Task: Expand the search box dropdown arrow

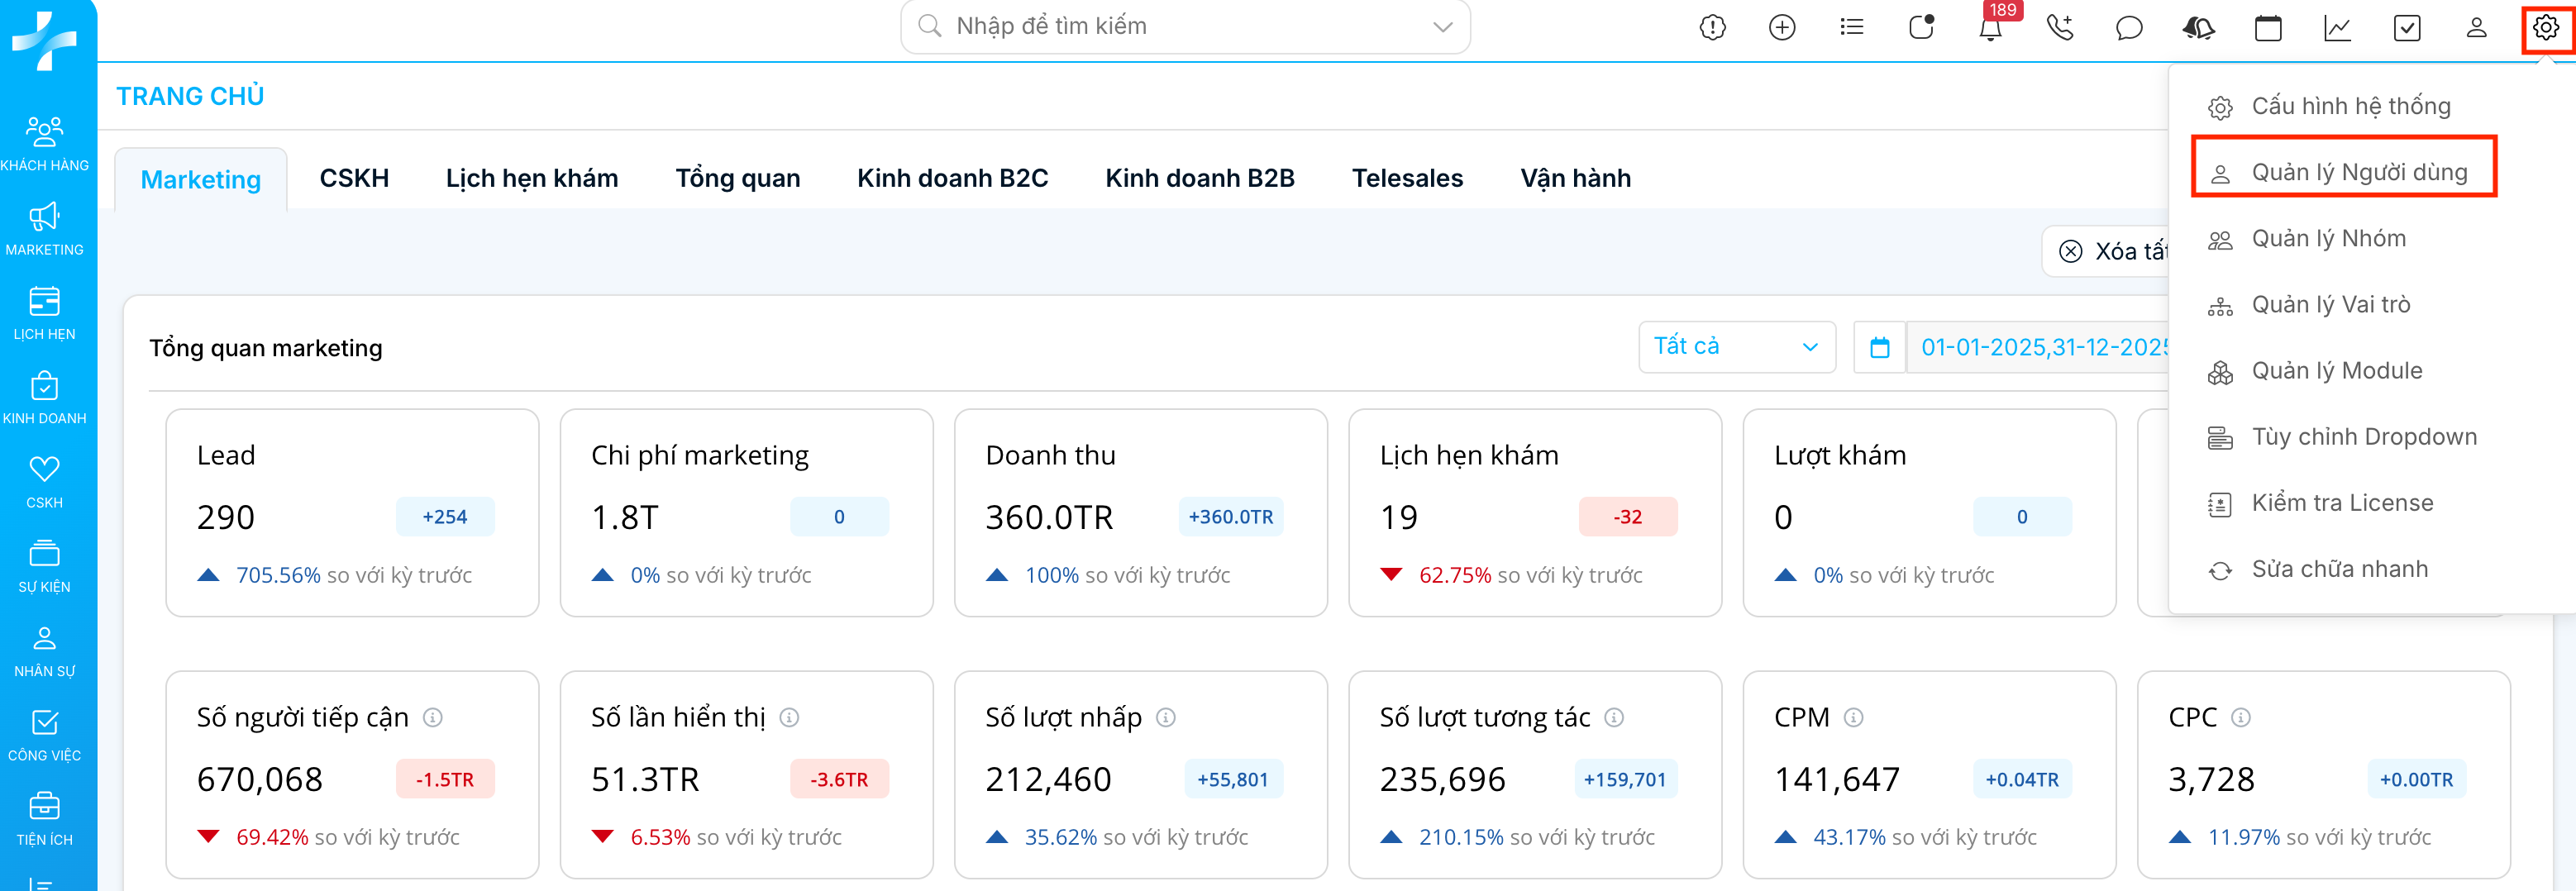Action: [x=1442, y=27]
